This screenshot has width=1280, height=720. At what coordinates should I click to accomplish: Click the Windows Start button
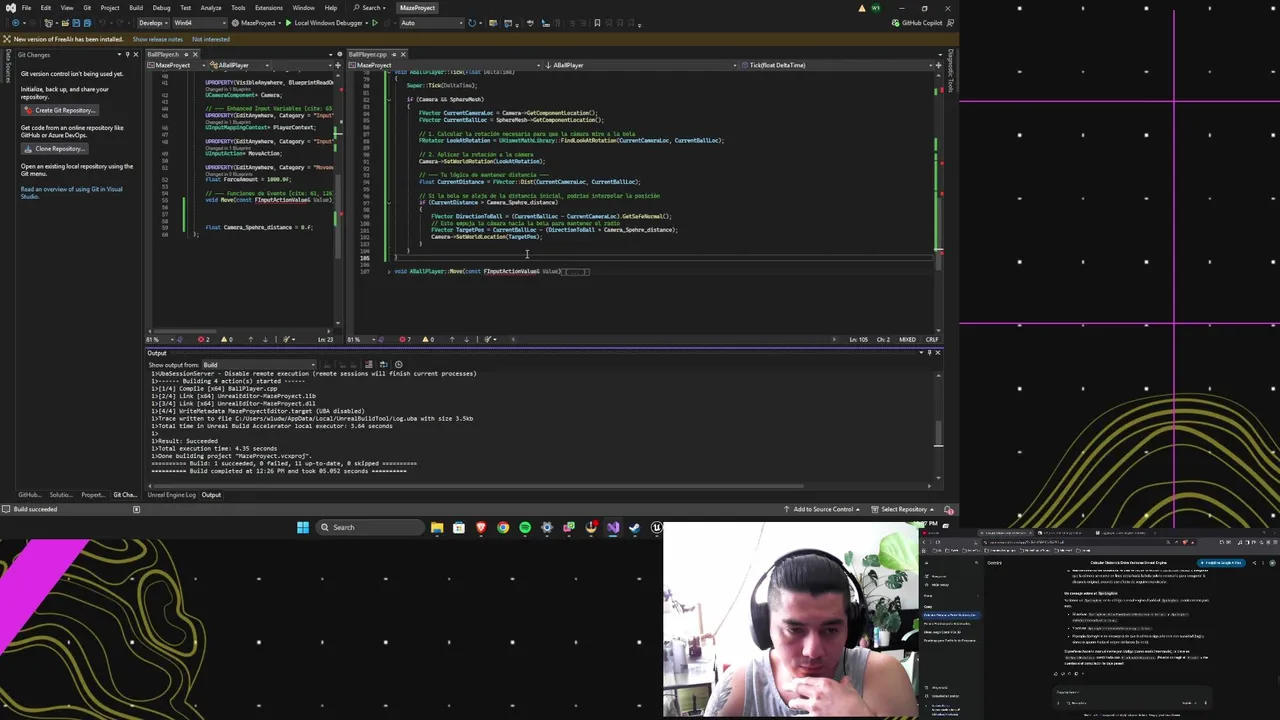click(303, 528)
